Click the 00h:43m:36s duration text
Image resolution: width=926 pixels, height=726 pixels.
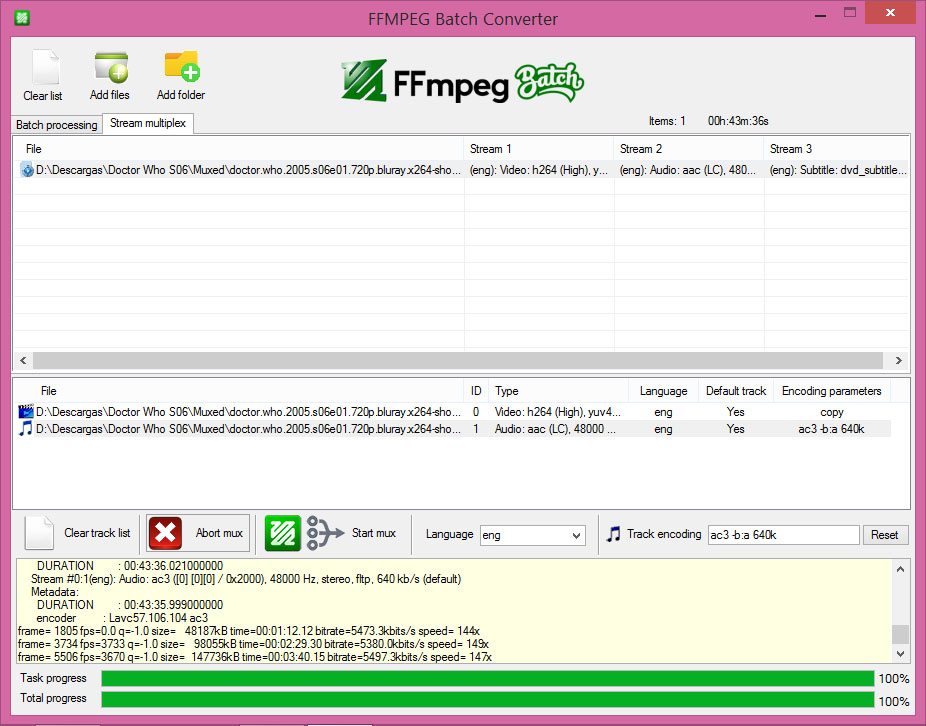click(x=738, y=121)
